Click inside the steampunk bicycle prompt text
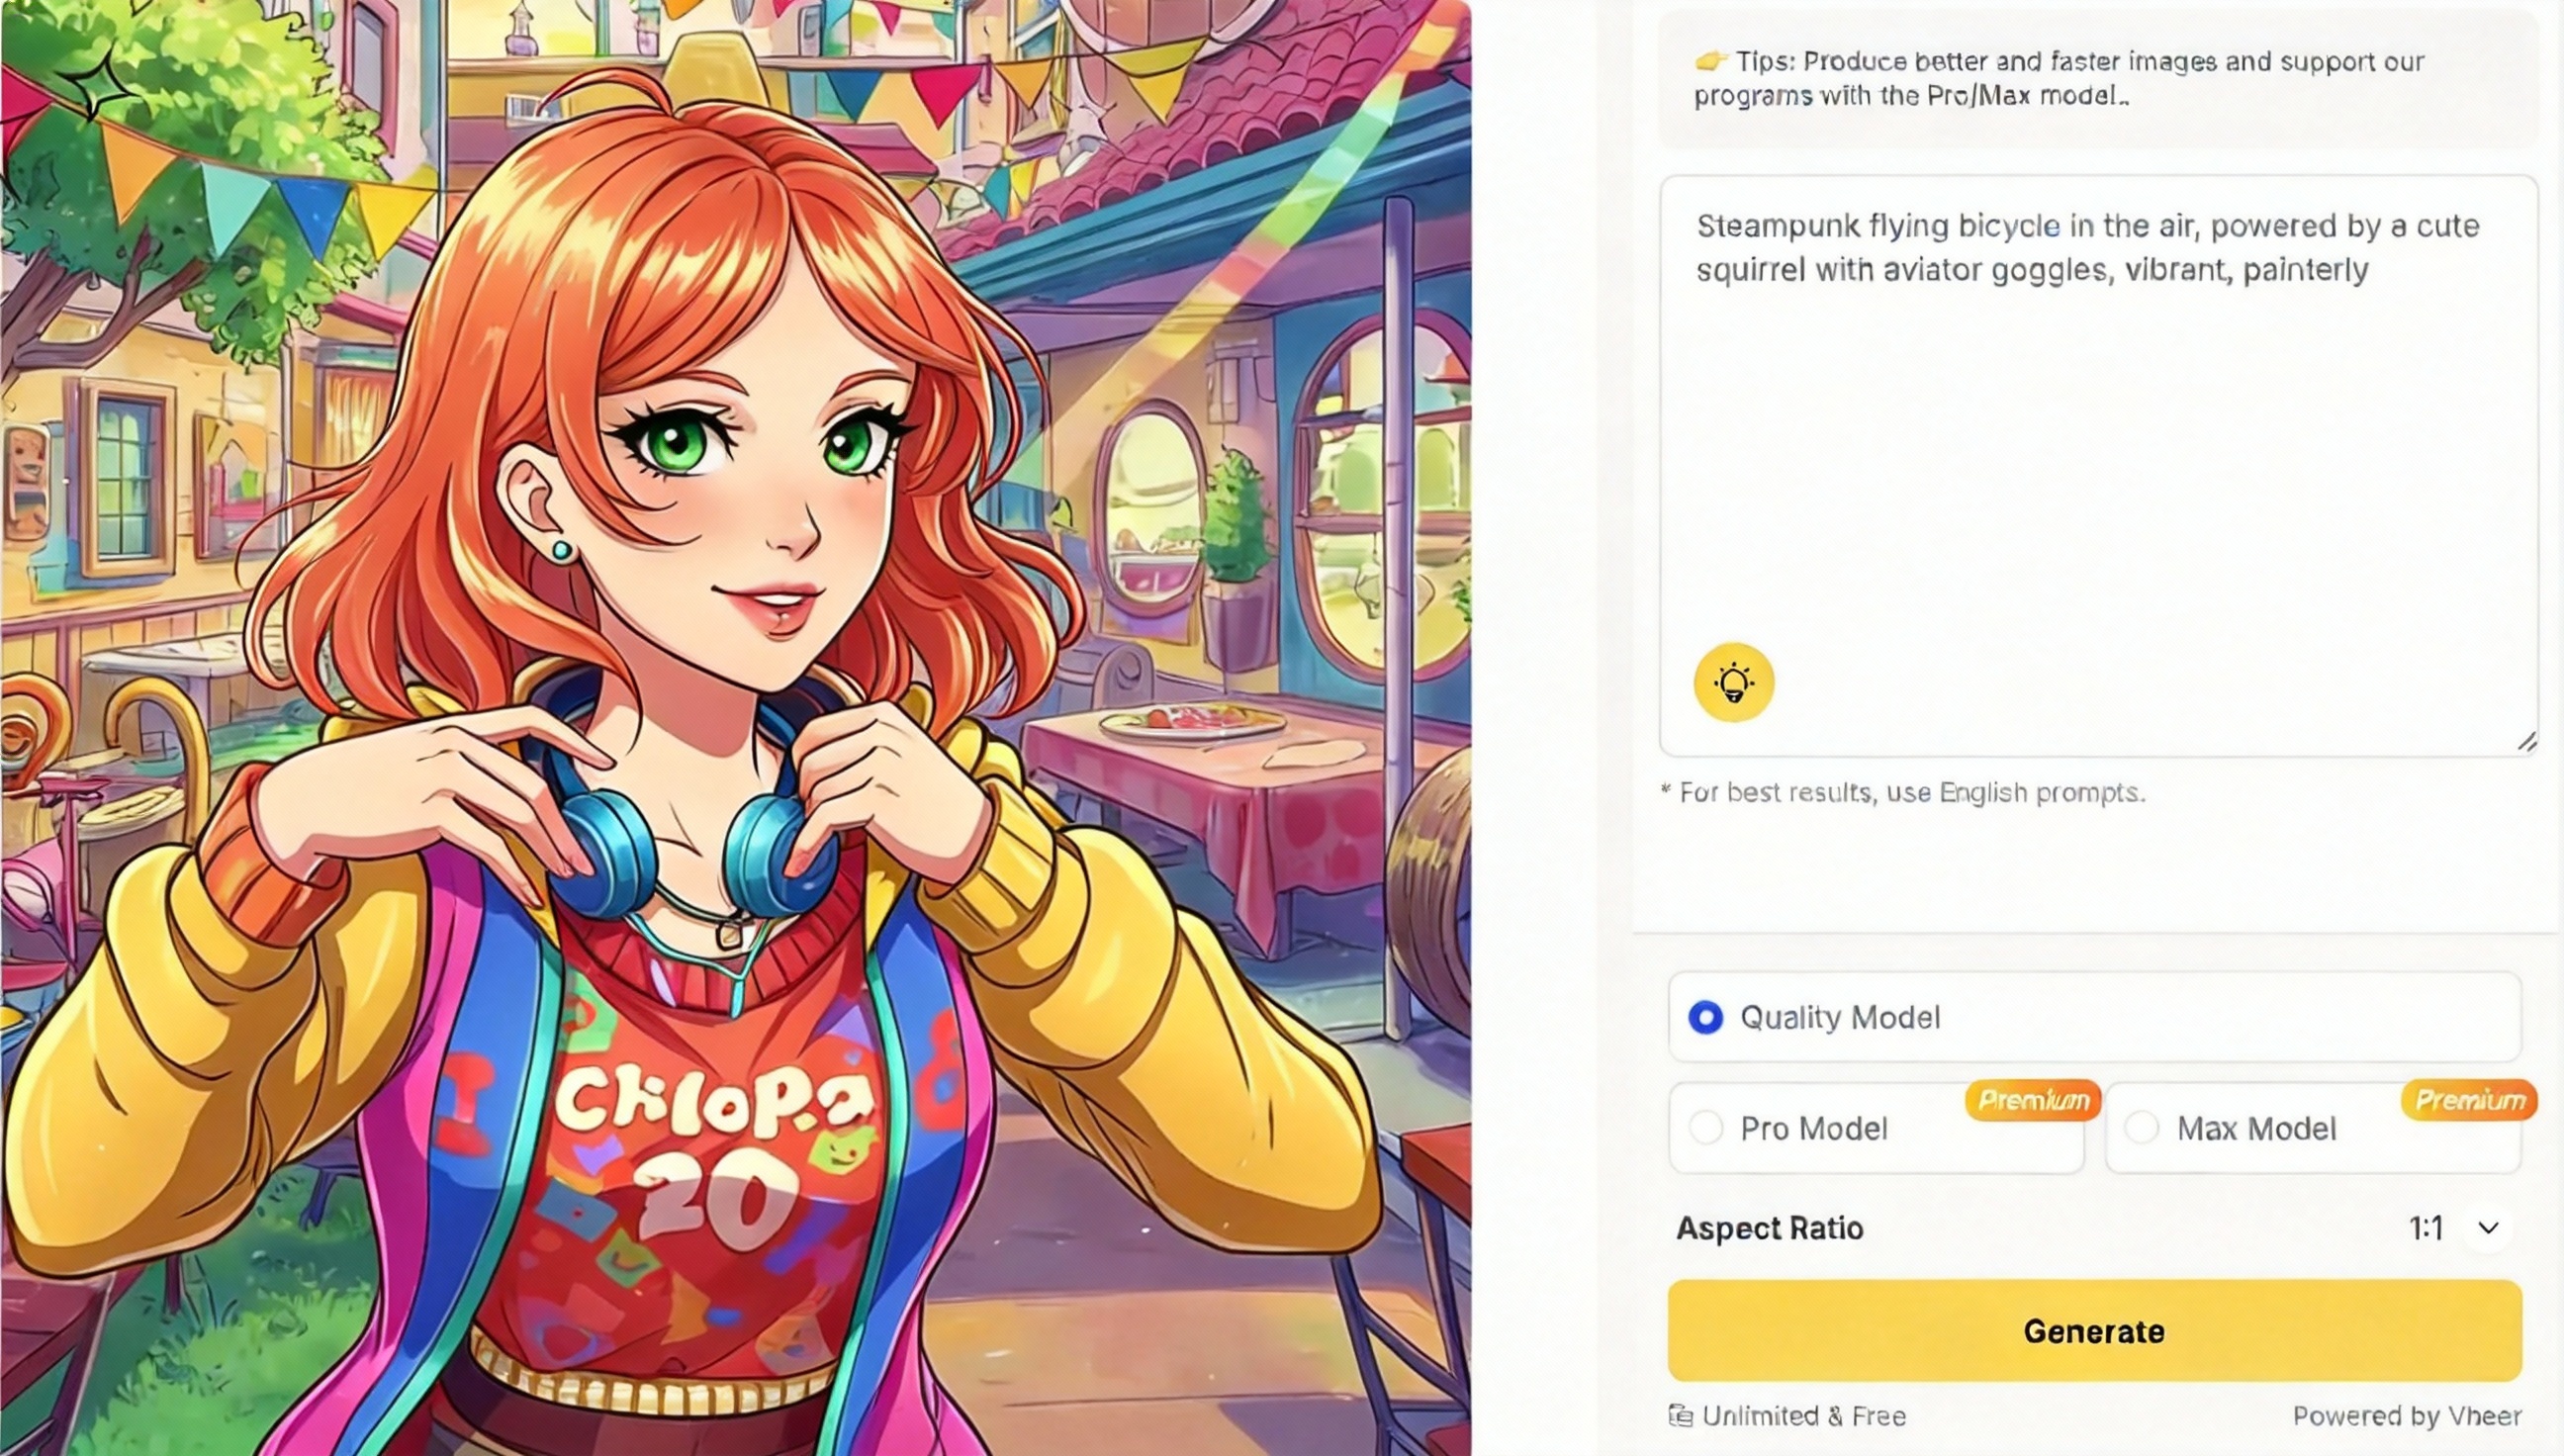 tap(2088, 247)
